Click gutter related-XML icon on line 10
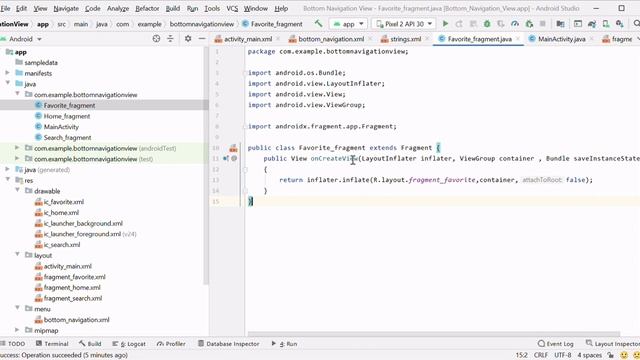The image size is (640, 360). click(x=233, y=148)
